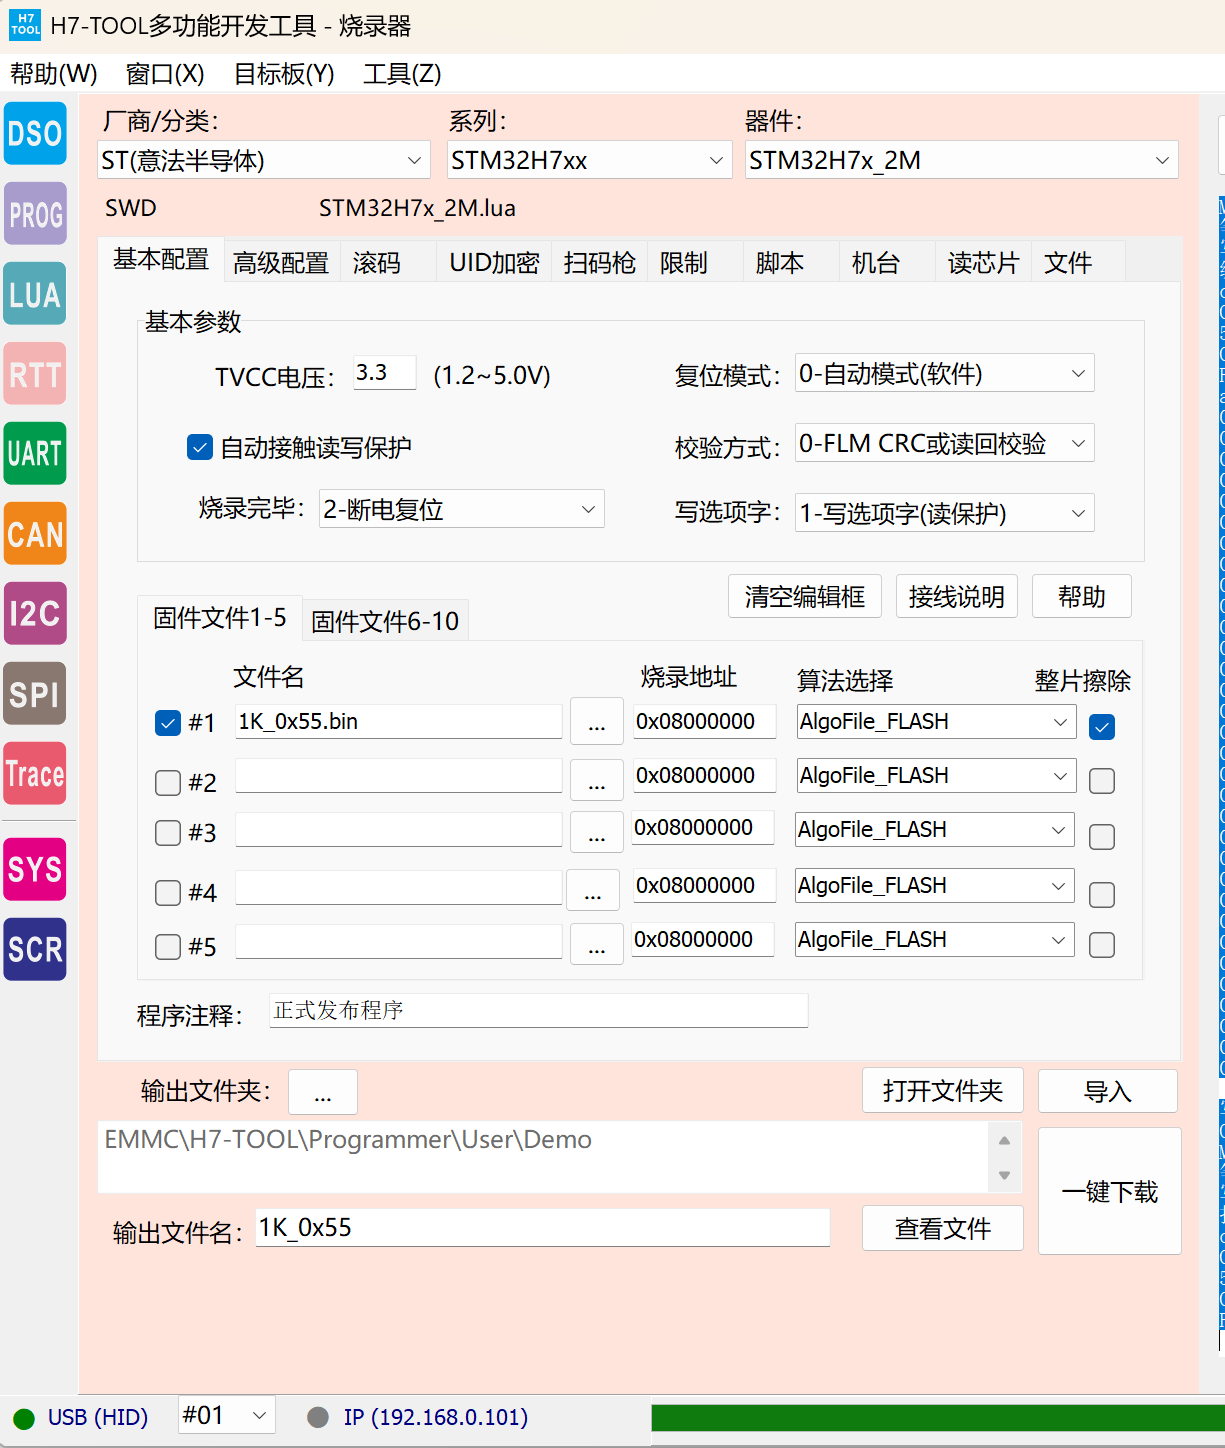Click the 打开文件夹 button
Viewport: 1225px width, 1448px height.
[943, 1091]
